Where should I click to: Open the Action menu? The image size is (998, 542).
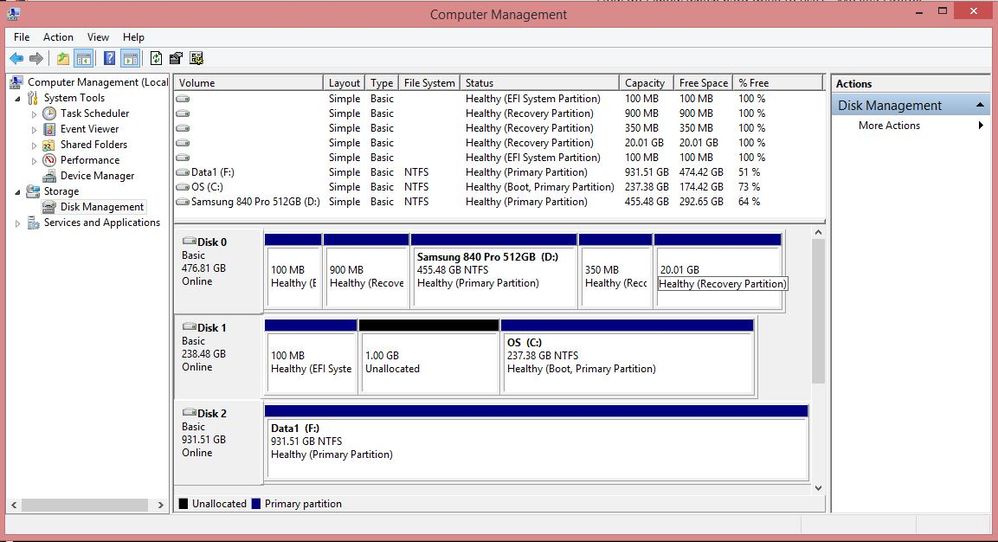tap(58, 37)
